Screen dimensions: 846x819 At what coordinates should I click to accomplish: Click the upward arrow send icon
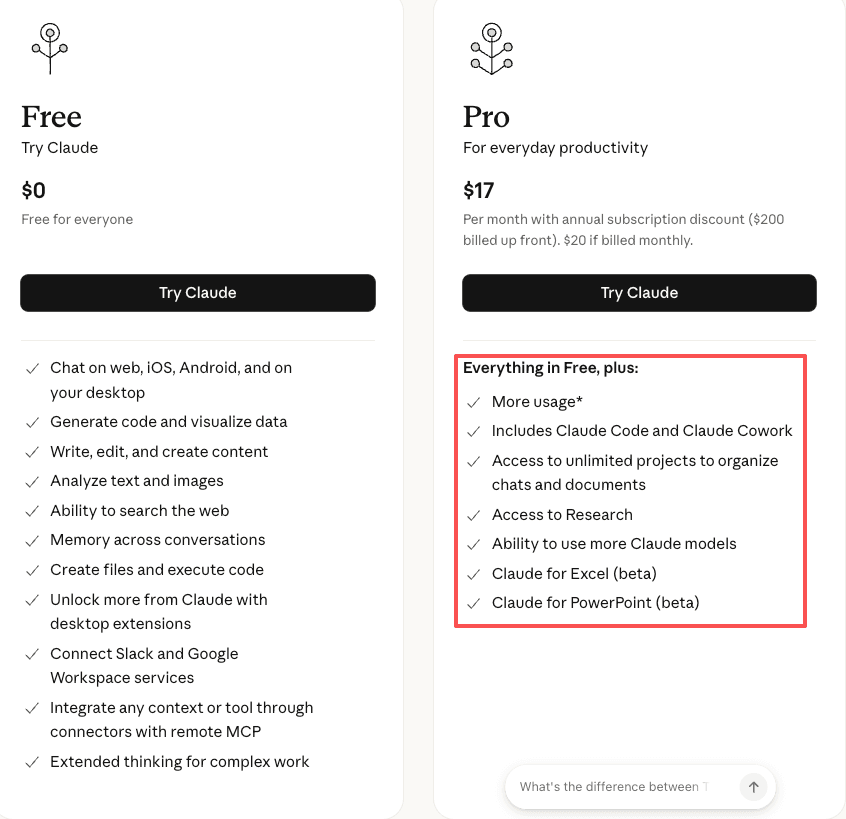point(753,787)
